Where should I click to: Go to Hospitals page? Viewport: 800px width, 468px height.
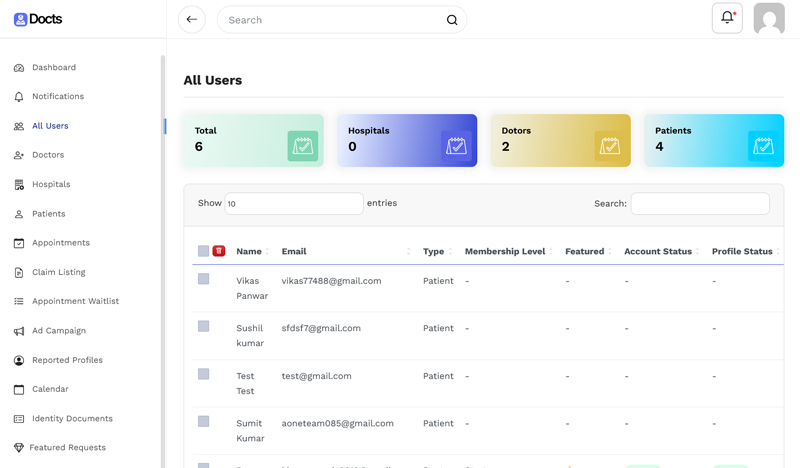click(x=51, y=184)
